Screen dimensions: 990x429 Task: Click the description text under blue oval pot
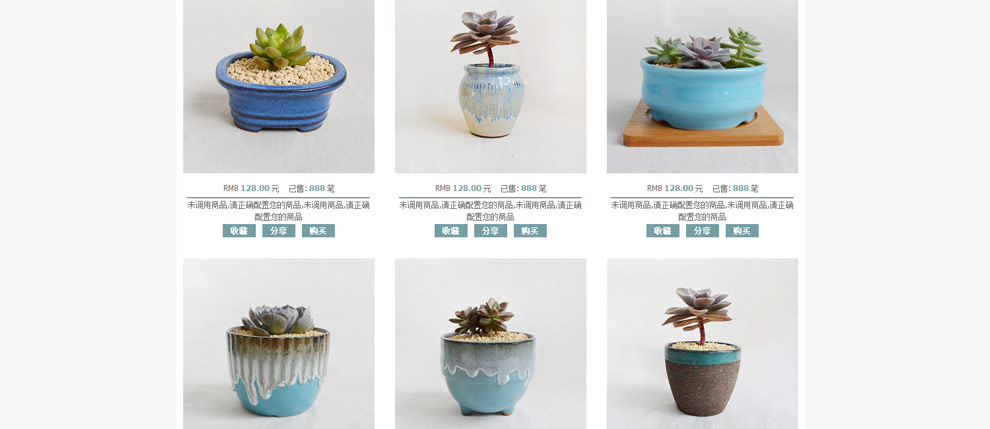278,211
